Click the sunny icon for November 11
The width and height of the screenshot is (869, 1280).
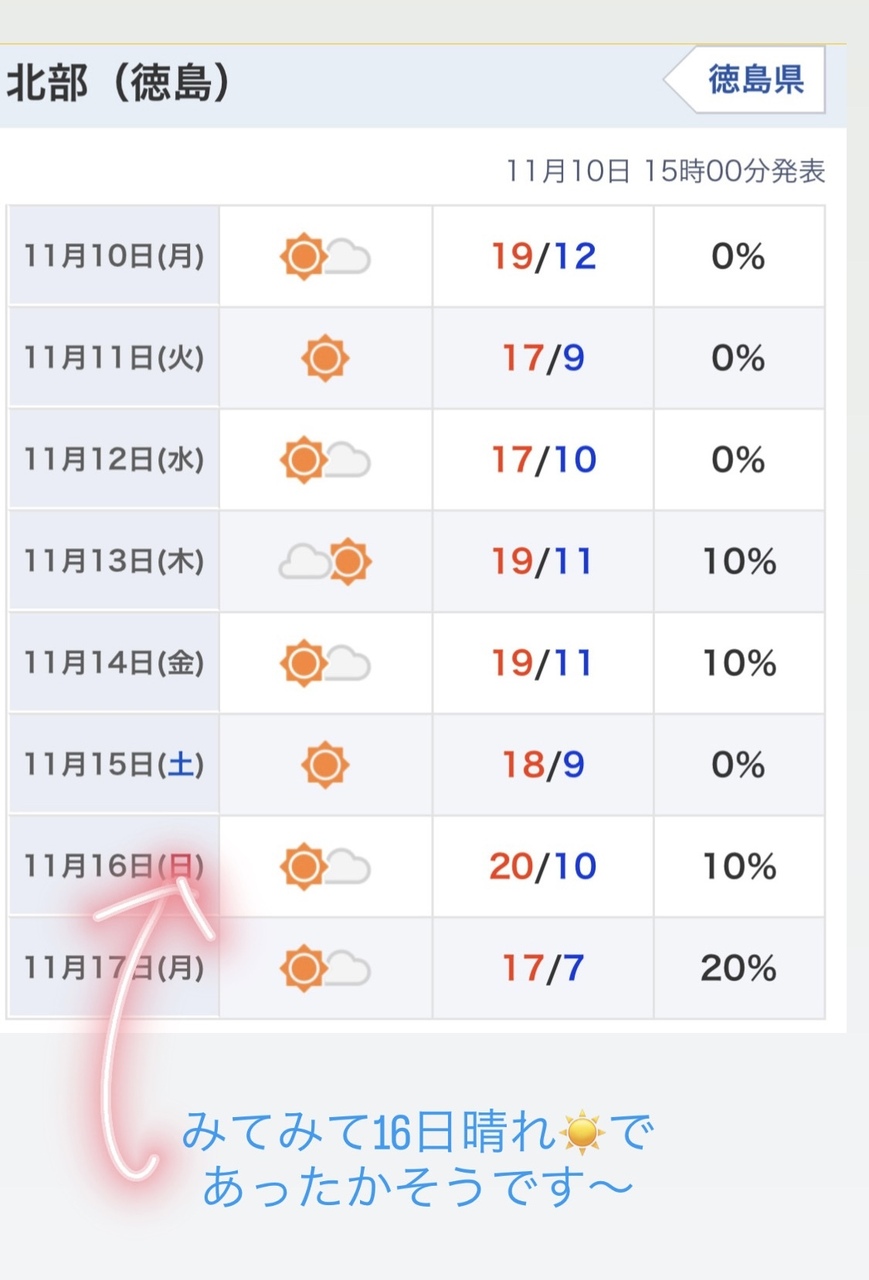[x=325, y=358]
